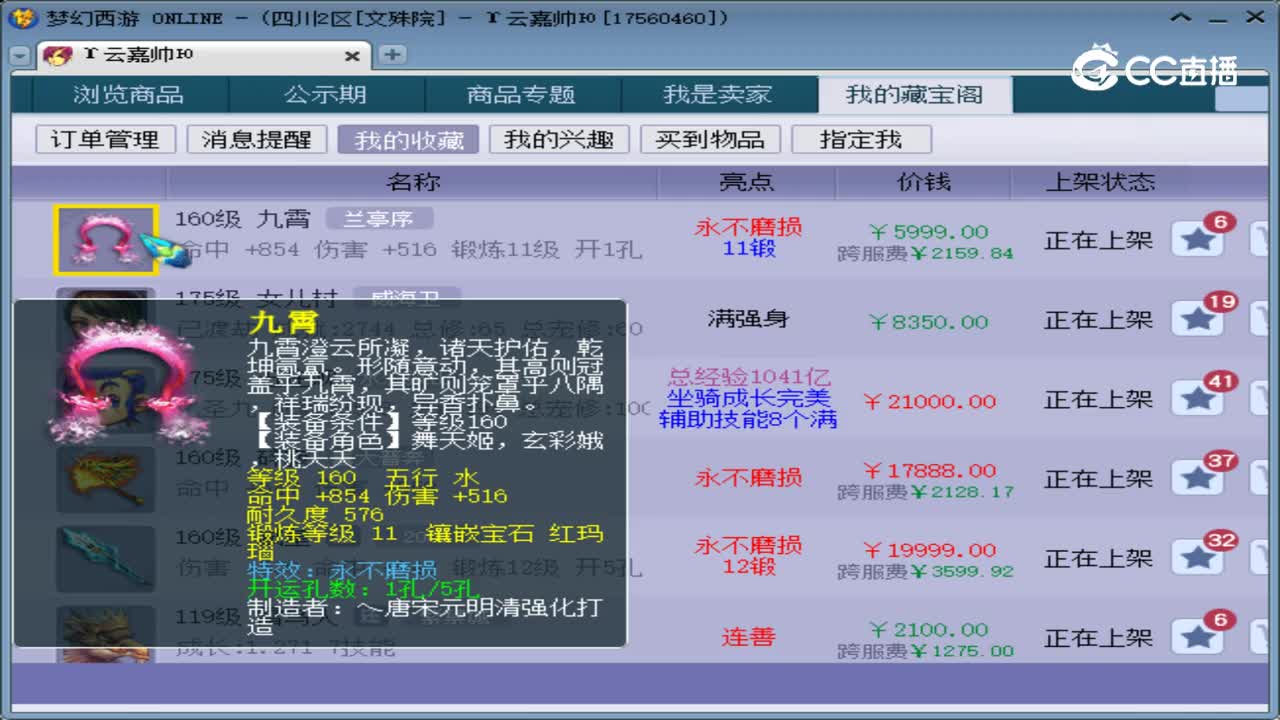
Task: Click 跨服费¥3599.92 text
Action: tap(925, 572)
